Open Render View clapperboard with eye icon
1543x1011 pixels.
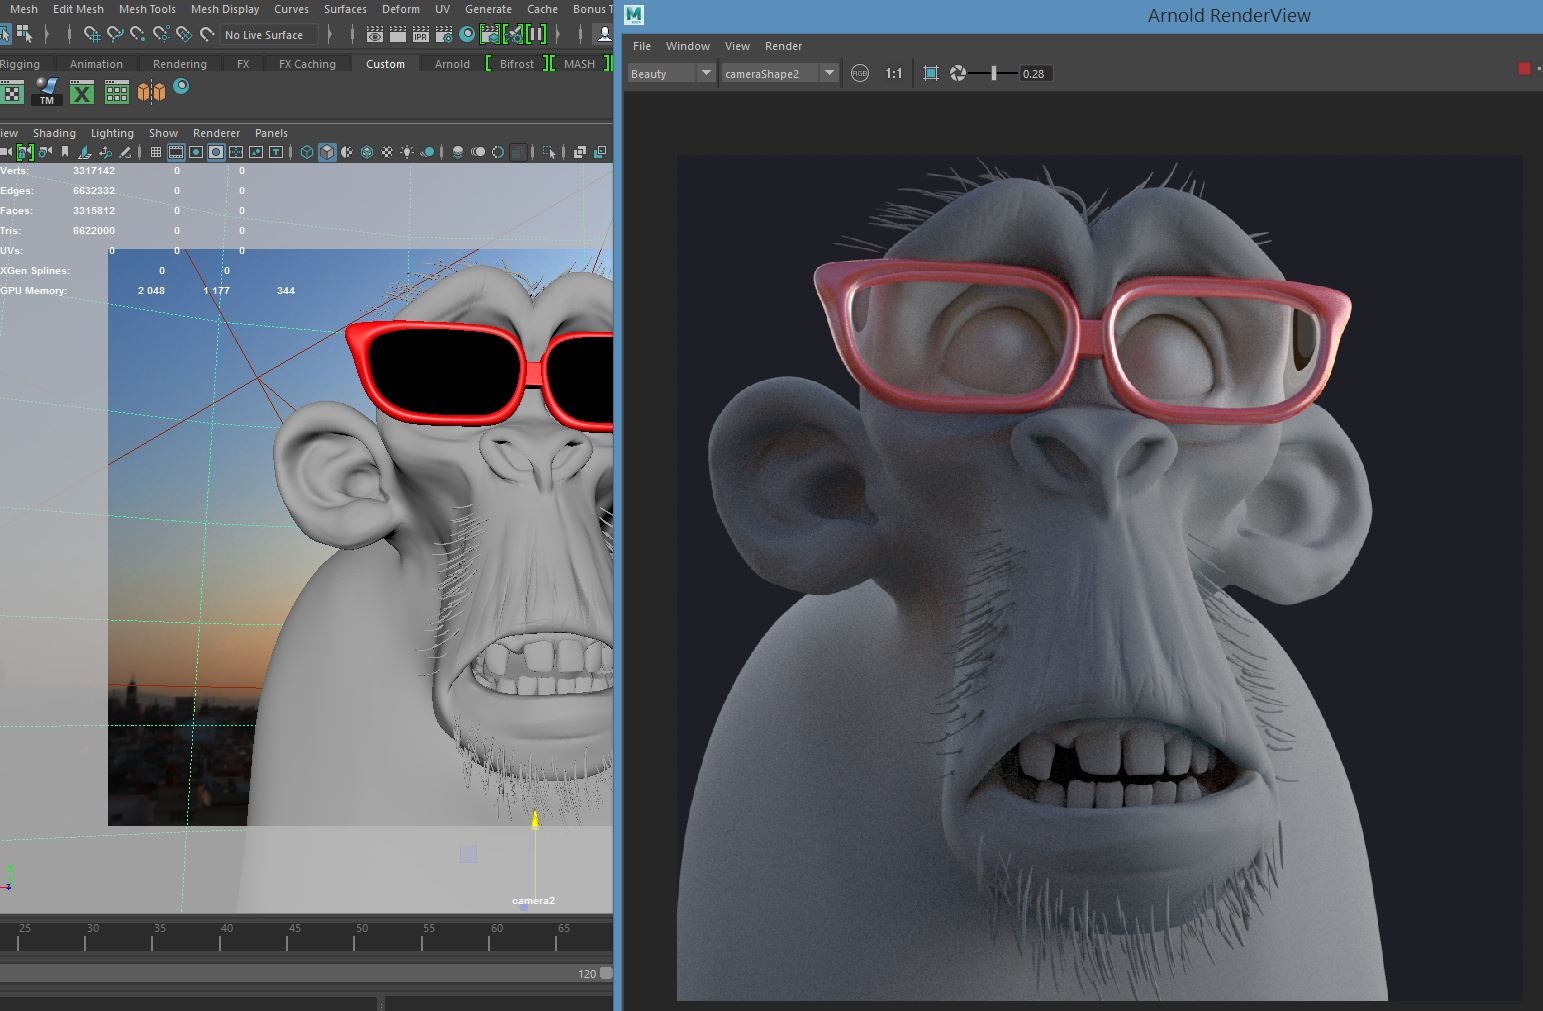pos(374,34)
